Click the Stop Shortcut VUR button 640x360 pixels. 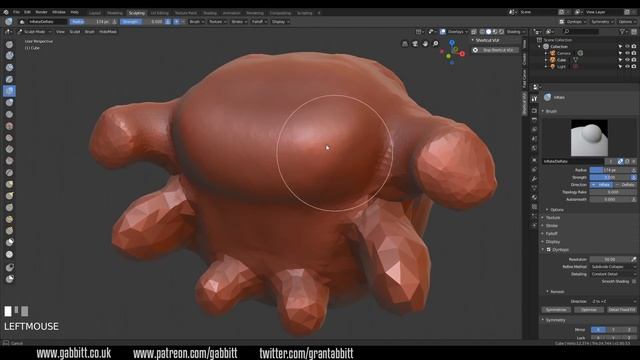pos(495,50)
